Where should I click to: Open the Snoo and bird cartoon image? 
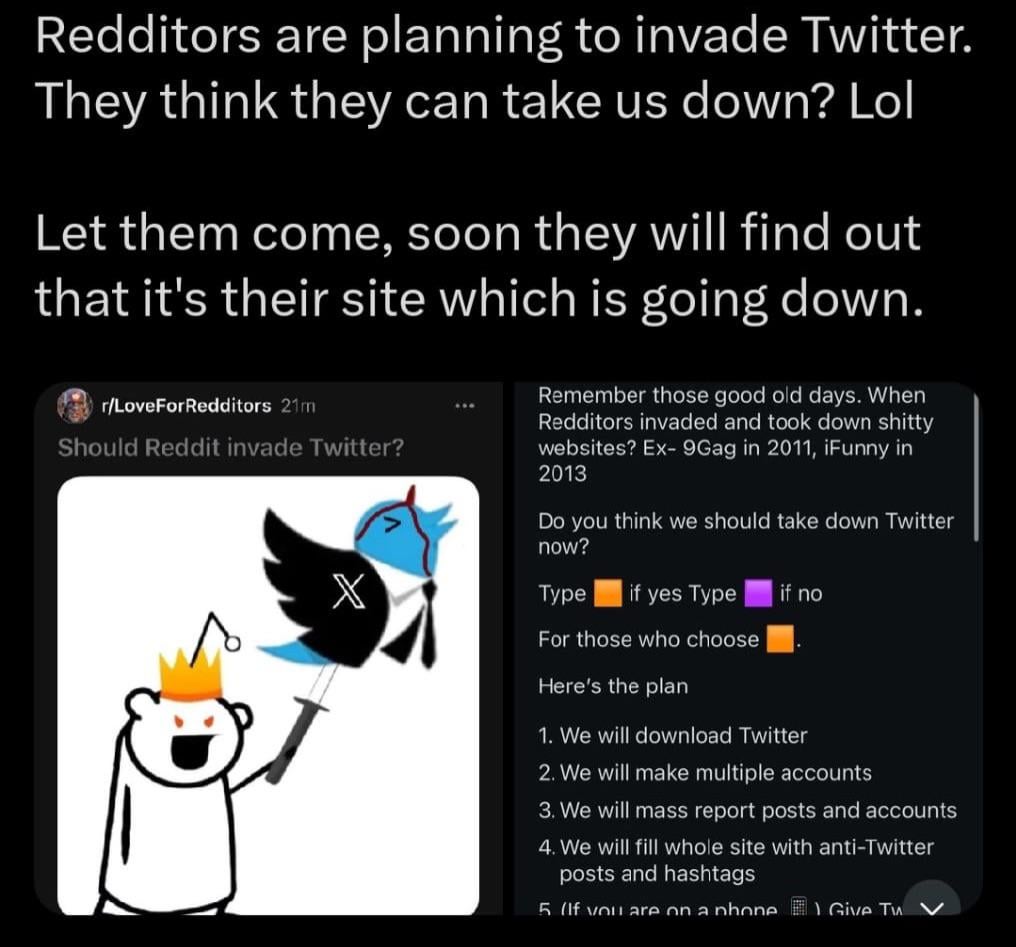click(x=268, y=695)
